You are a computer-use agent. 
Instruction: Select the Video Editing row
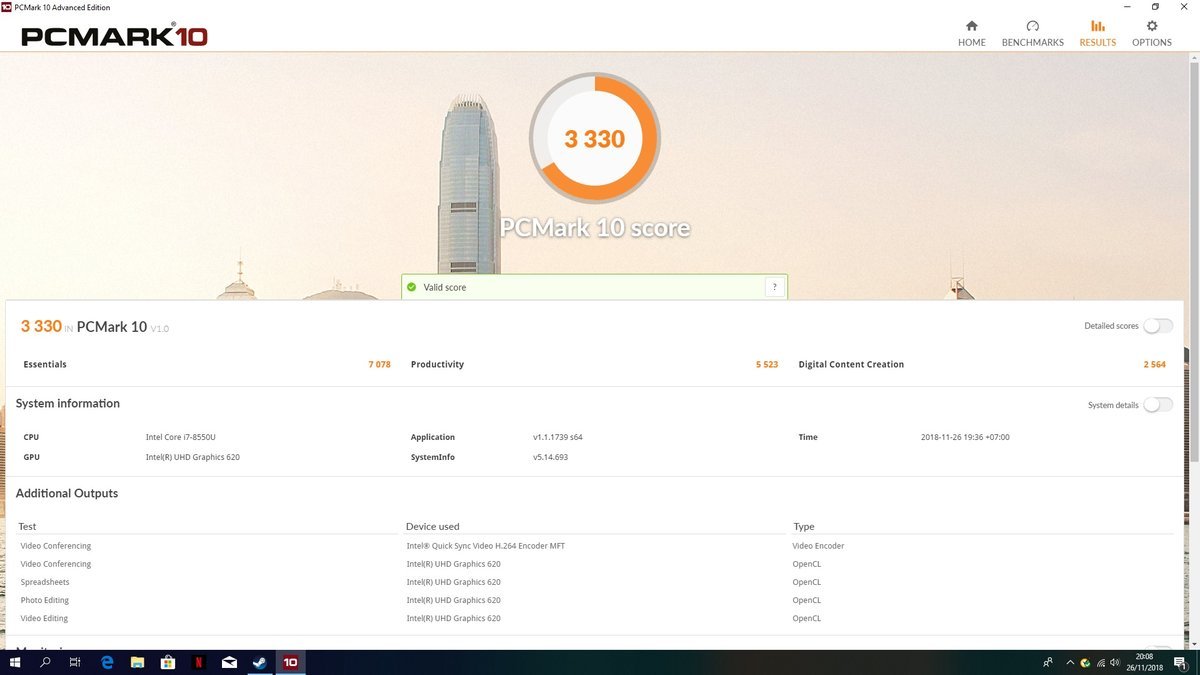coord(595,618)
